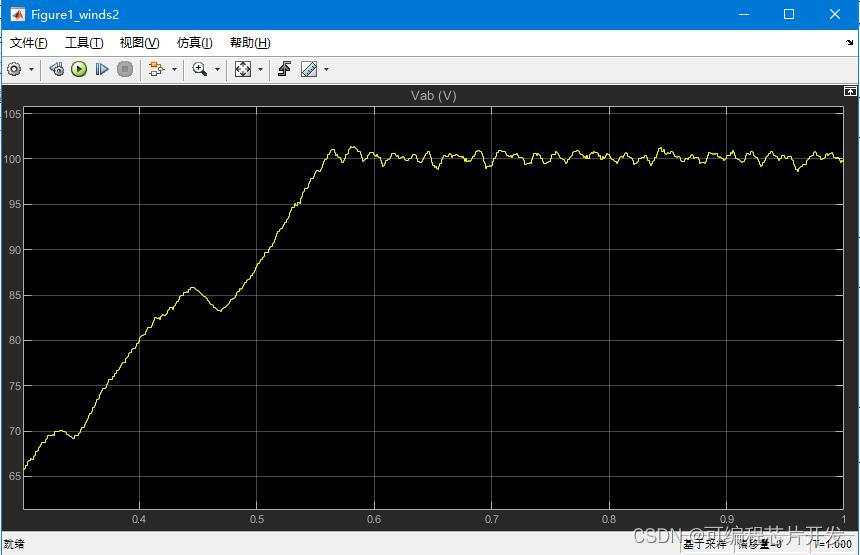Click the y-axis tick label 100
Image resolution: width=860 pixels, height=555 pixels.
pyautogui.click(x=12, y=159)
